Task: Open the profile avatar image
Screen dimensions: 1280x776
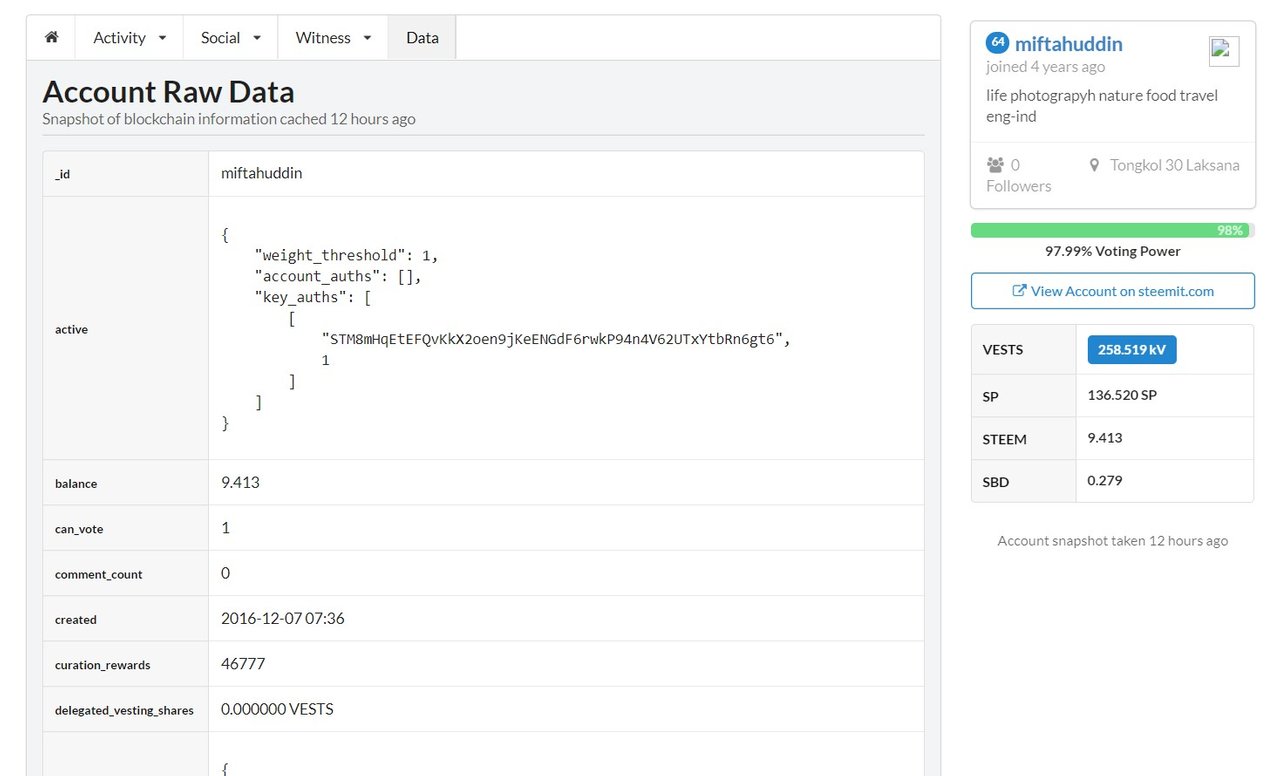Action: (x=1224, y=51)
